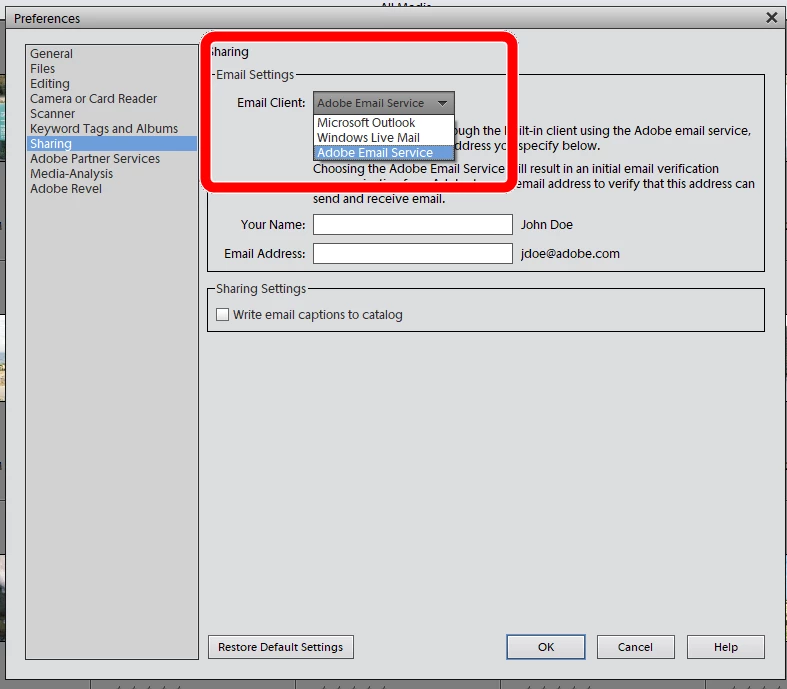Open the General preferences category
Viewport: 787px width, 689px height.
coord(51,54)
